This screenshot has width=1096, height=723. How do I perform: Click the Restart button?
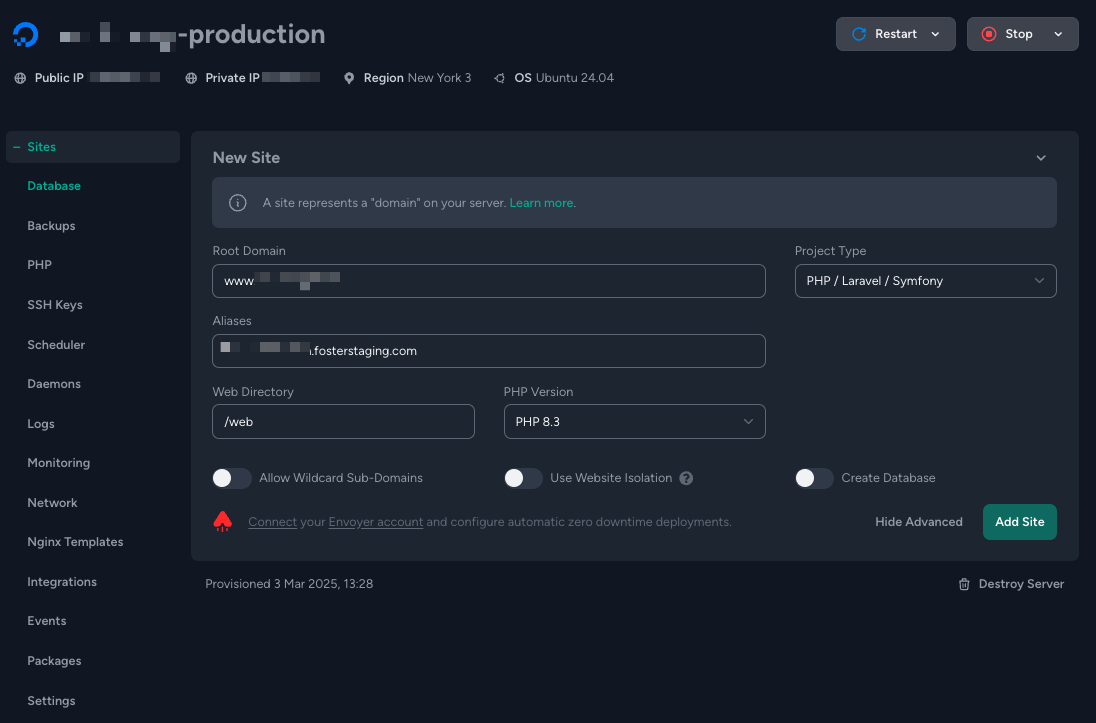pyautogui.click(x=895, y=34)
